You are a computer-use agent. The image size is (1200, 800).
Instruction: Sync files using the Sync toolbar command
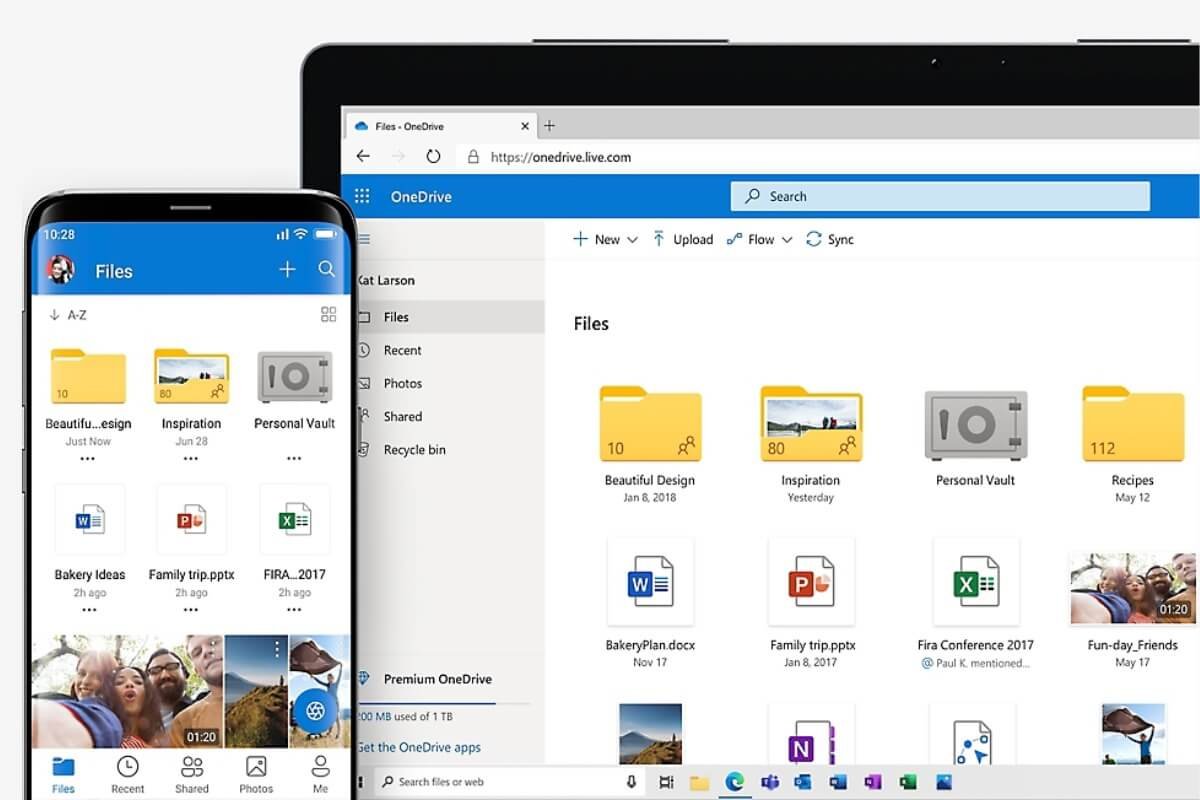click(830, 239)
